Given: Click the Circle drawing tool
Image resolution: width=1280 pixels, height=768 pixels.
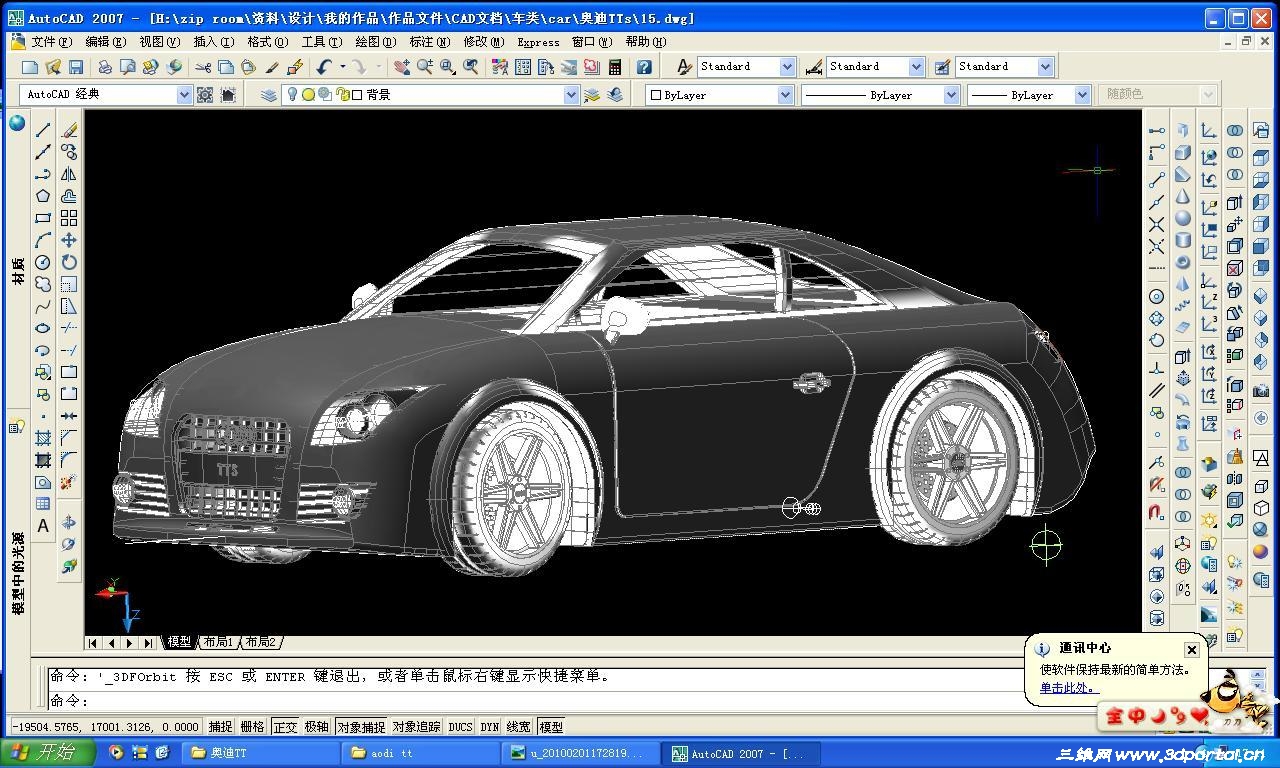Looking at the screenshot, I should point(43,262).
